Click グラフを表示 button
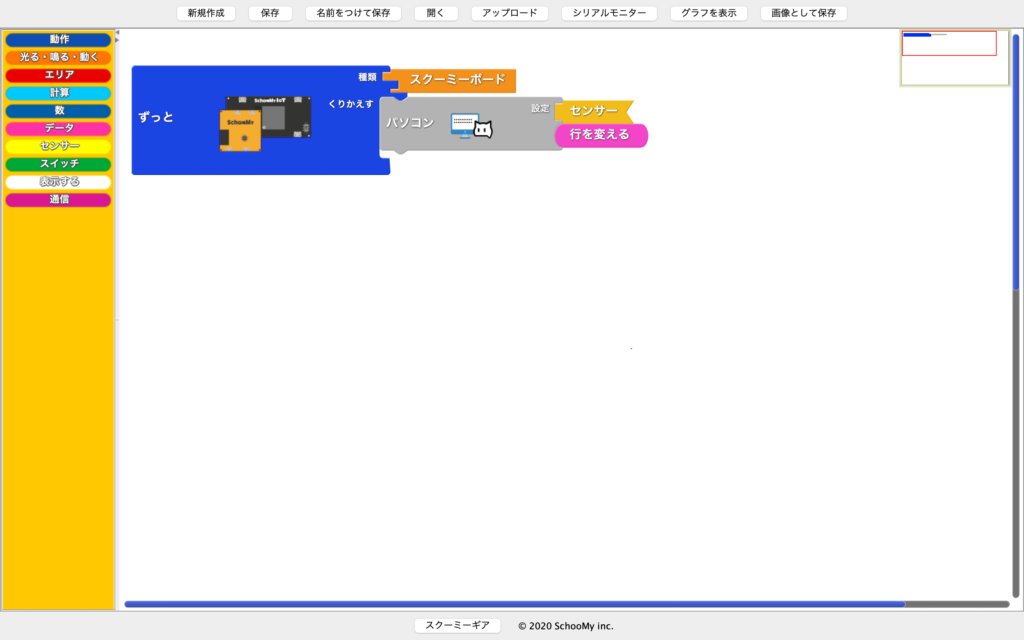1024x640 pixels. pyautogui.click(x=709, y=13)
